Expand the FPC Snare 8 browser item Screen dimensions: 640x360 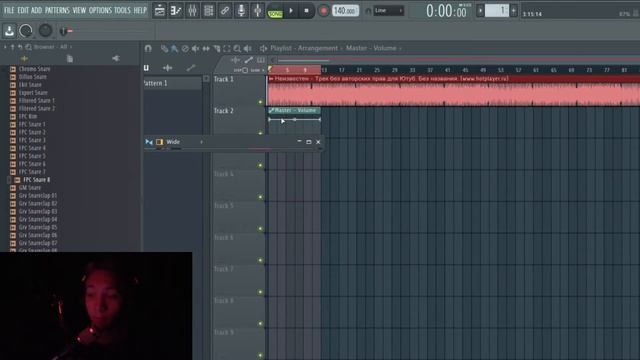click(9, 180)
